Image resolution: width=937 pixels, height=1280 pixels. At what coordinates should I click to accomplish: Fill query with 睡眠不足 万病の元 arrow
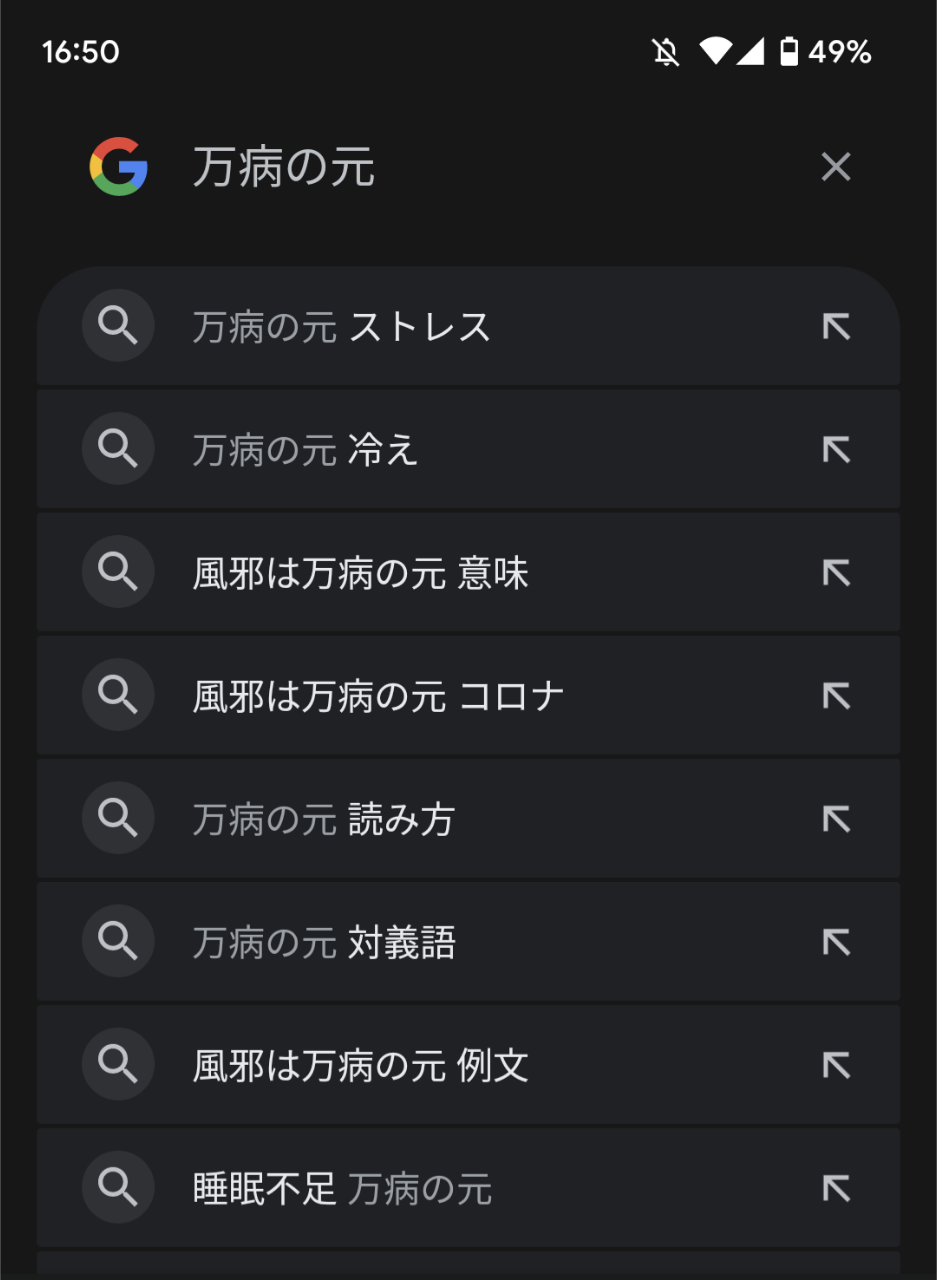pos(835,1188)
